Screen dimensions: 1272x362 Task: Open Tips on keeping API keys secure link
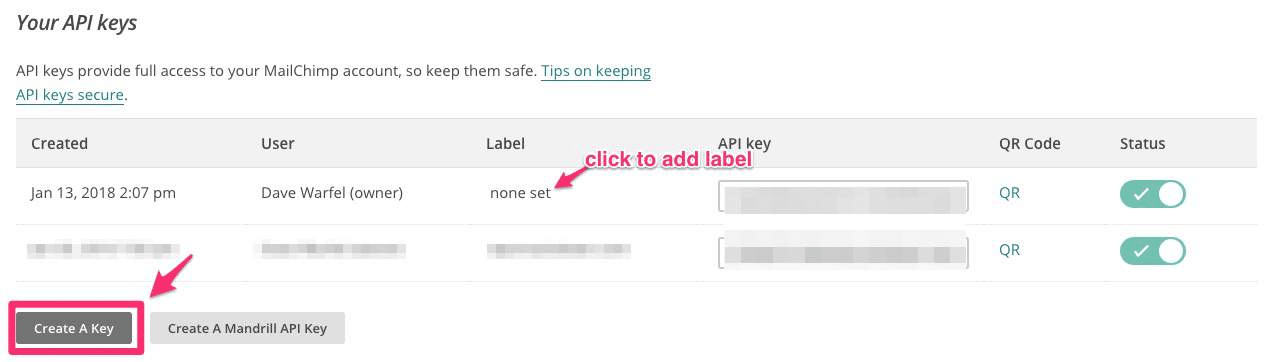click(334, 84)
